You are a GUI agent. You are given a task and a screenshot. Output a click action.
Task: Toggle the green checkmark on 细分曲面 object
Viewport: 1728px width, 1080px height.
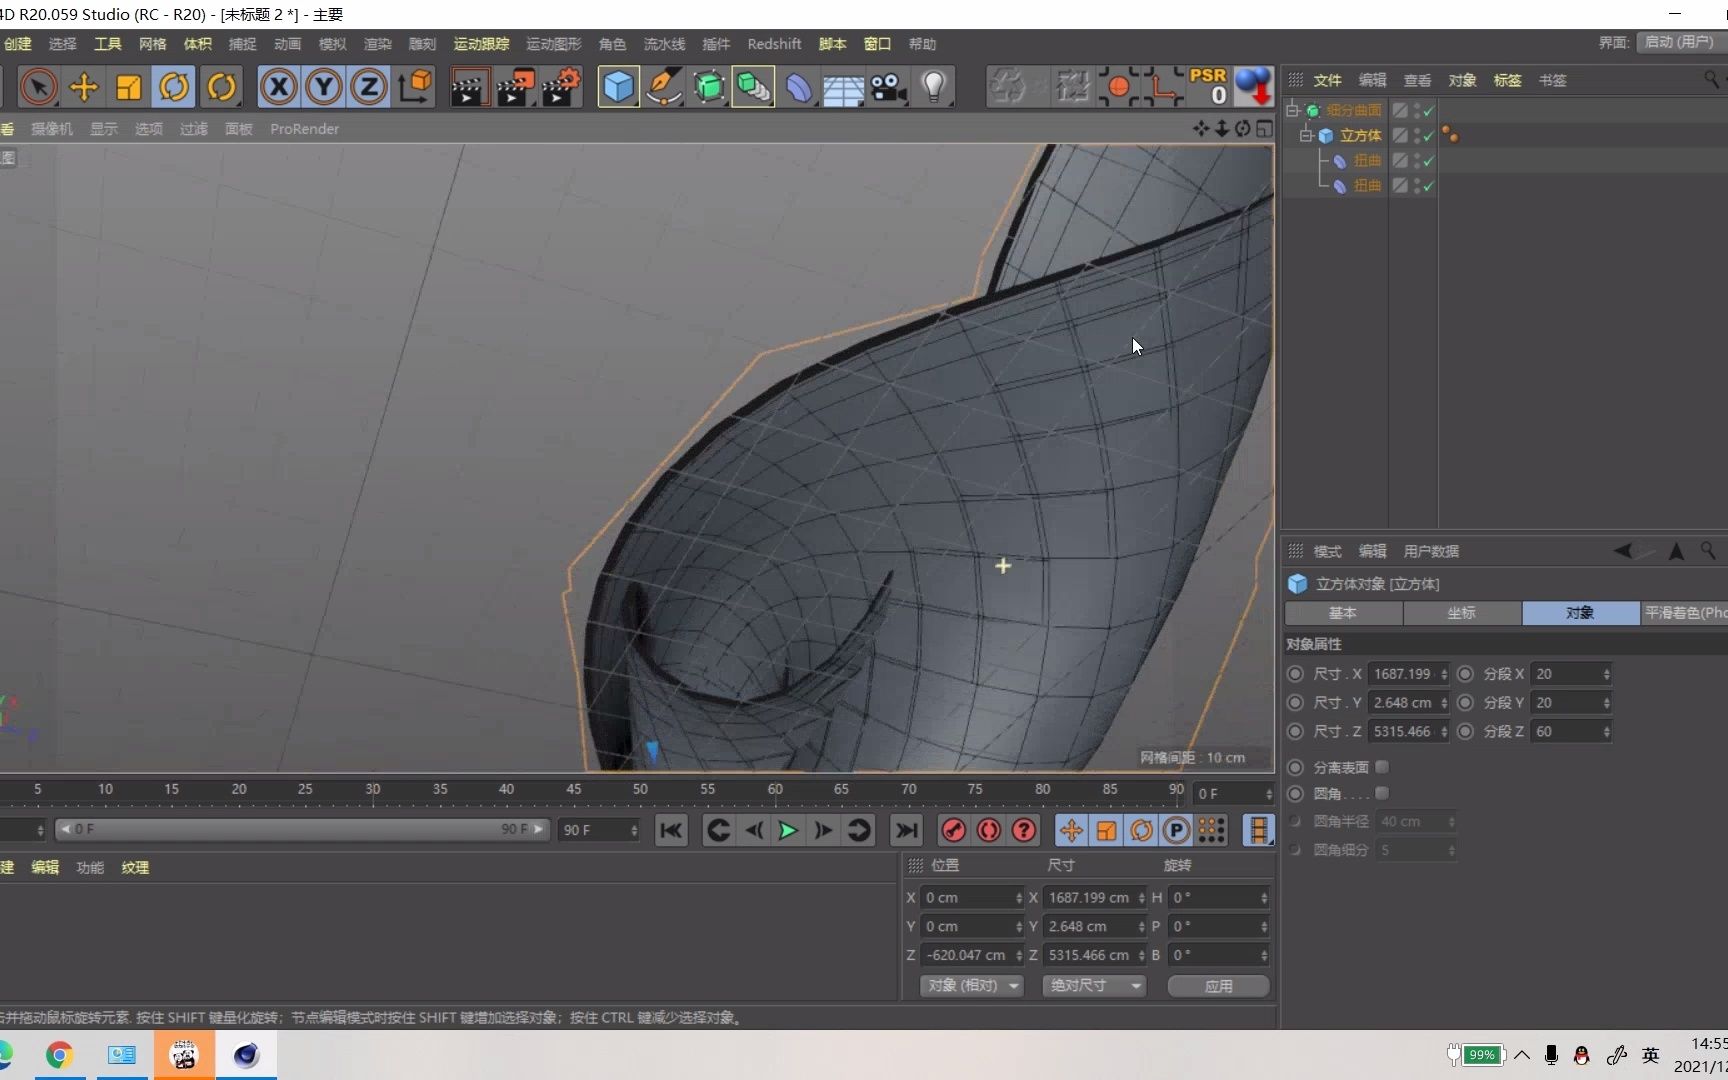point(1430,111)
